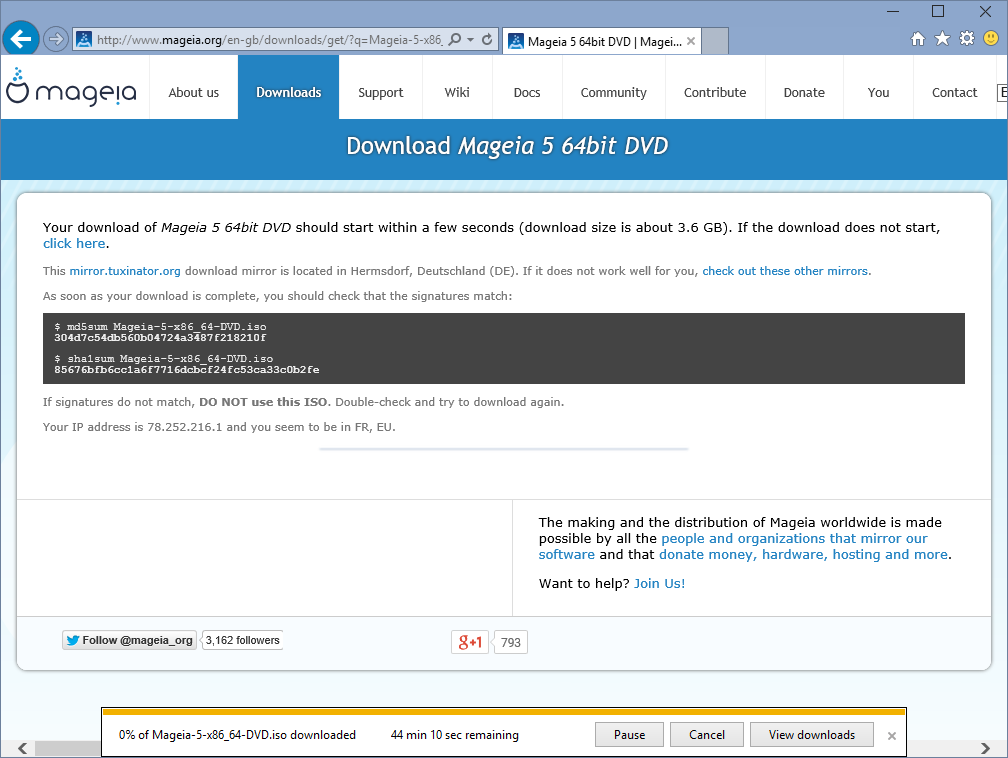Open the mirror.tuxinator.org link
Image resolution: width=1008 pixels, height=758 pixels.
[125, 271]
